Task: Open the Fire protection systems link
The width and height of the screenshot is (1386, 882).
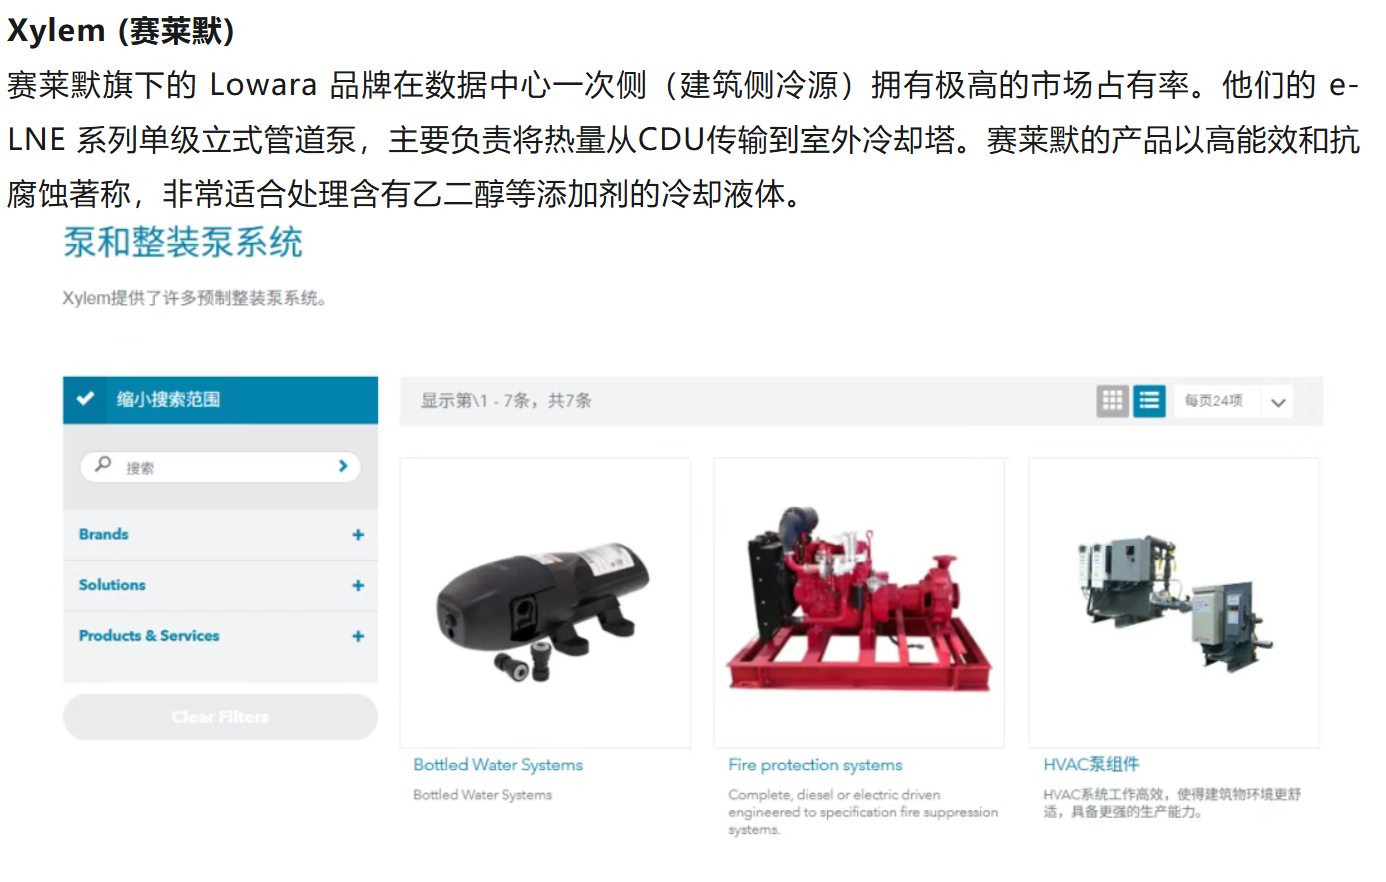Action: pos(815,765)
